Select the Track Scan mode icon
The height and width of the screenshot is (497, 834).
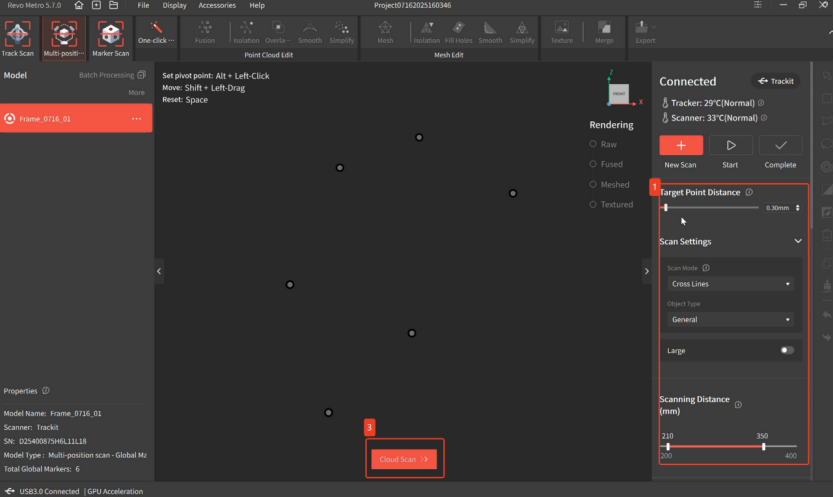pyautogui.click(x=17, y=36)
